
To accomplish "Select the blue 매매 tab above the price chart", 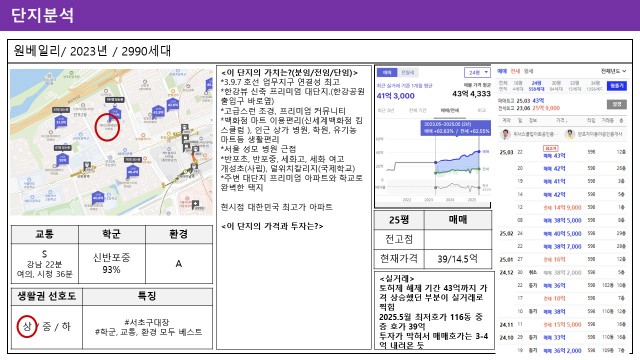I will click(x=387, y=73).
